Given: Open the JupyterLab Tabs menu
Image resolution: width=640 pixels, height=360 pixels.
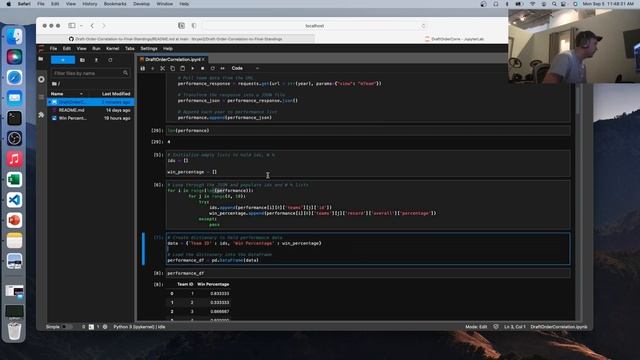Looking at the screenshot, I should point(129,49).
